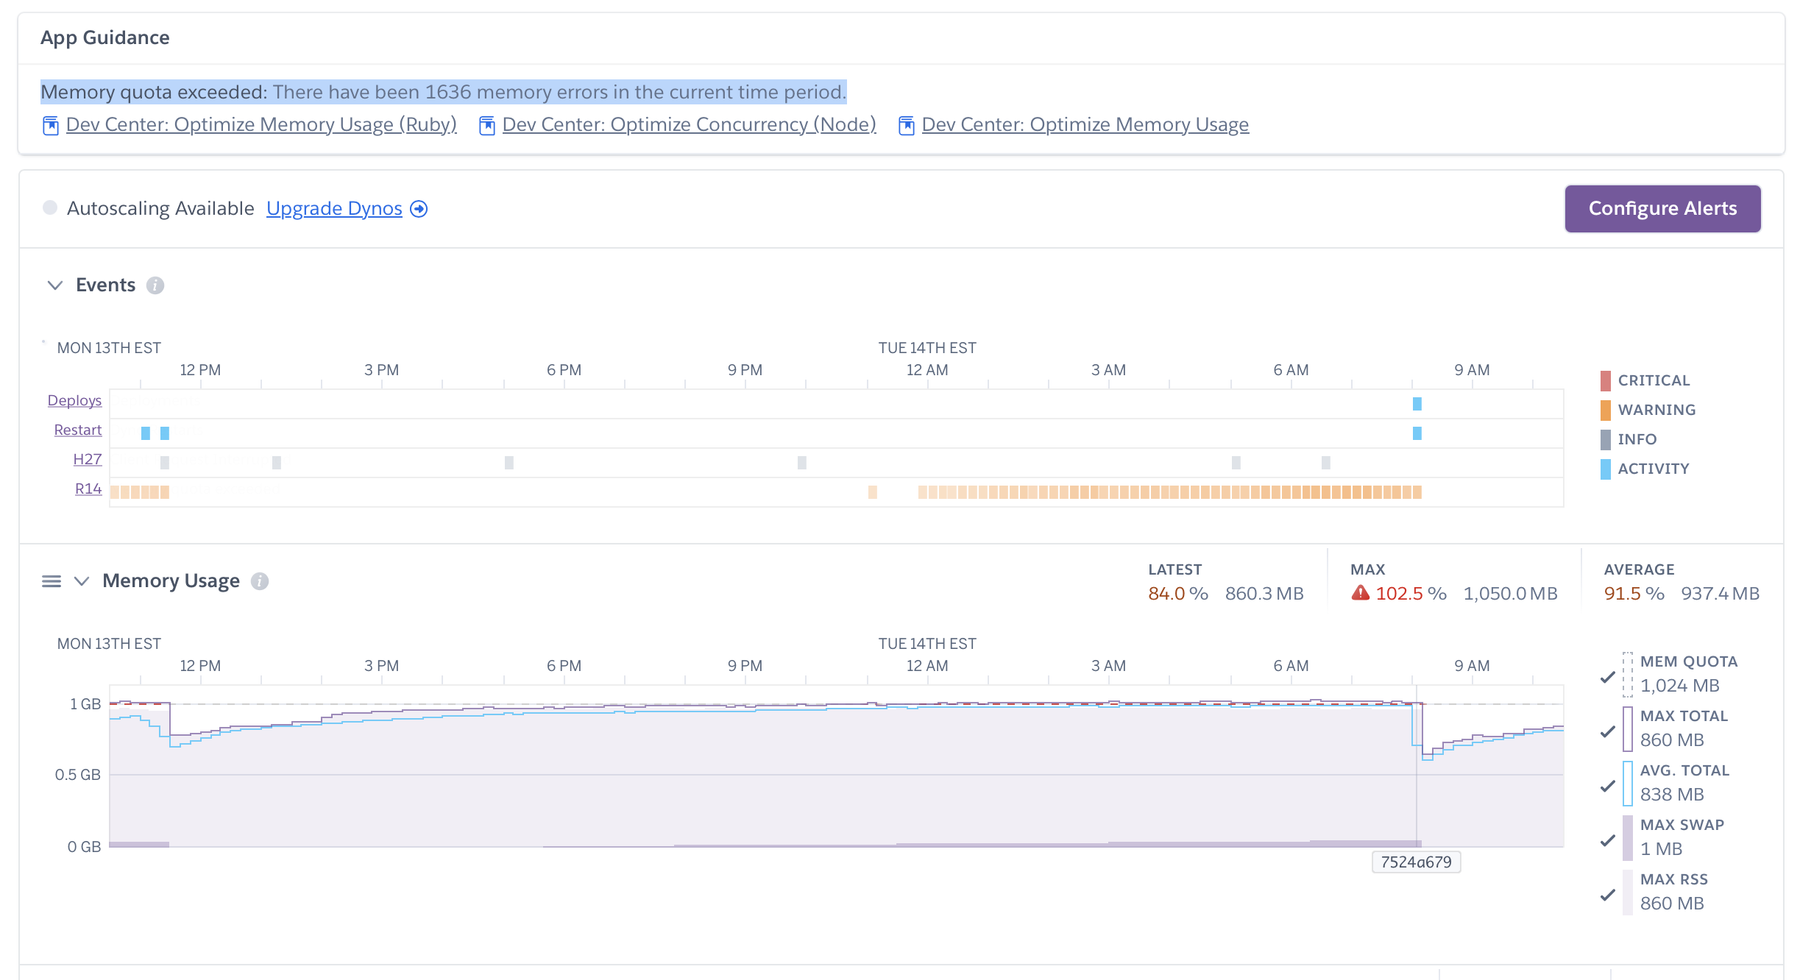Click the Autoscaling Available status dot
This screenshot has height=980, width=1800.
click(x=50, y=208)
